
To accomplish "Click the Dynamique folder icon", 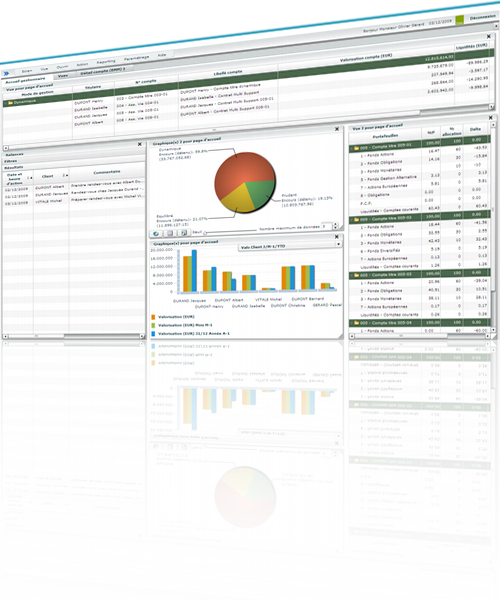I will (x=10, y=103).
